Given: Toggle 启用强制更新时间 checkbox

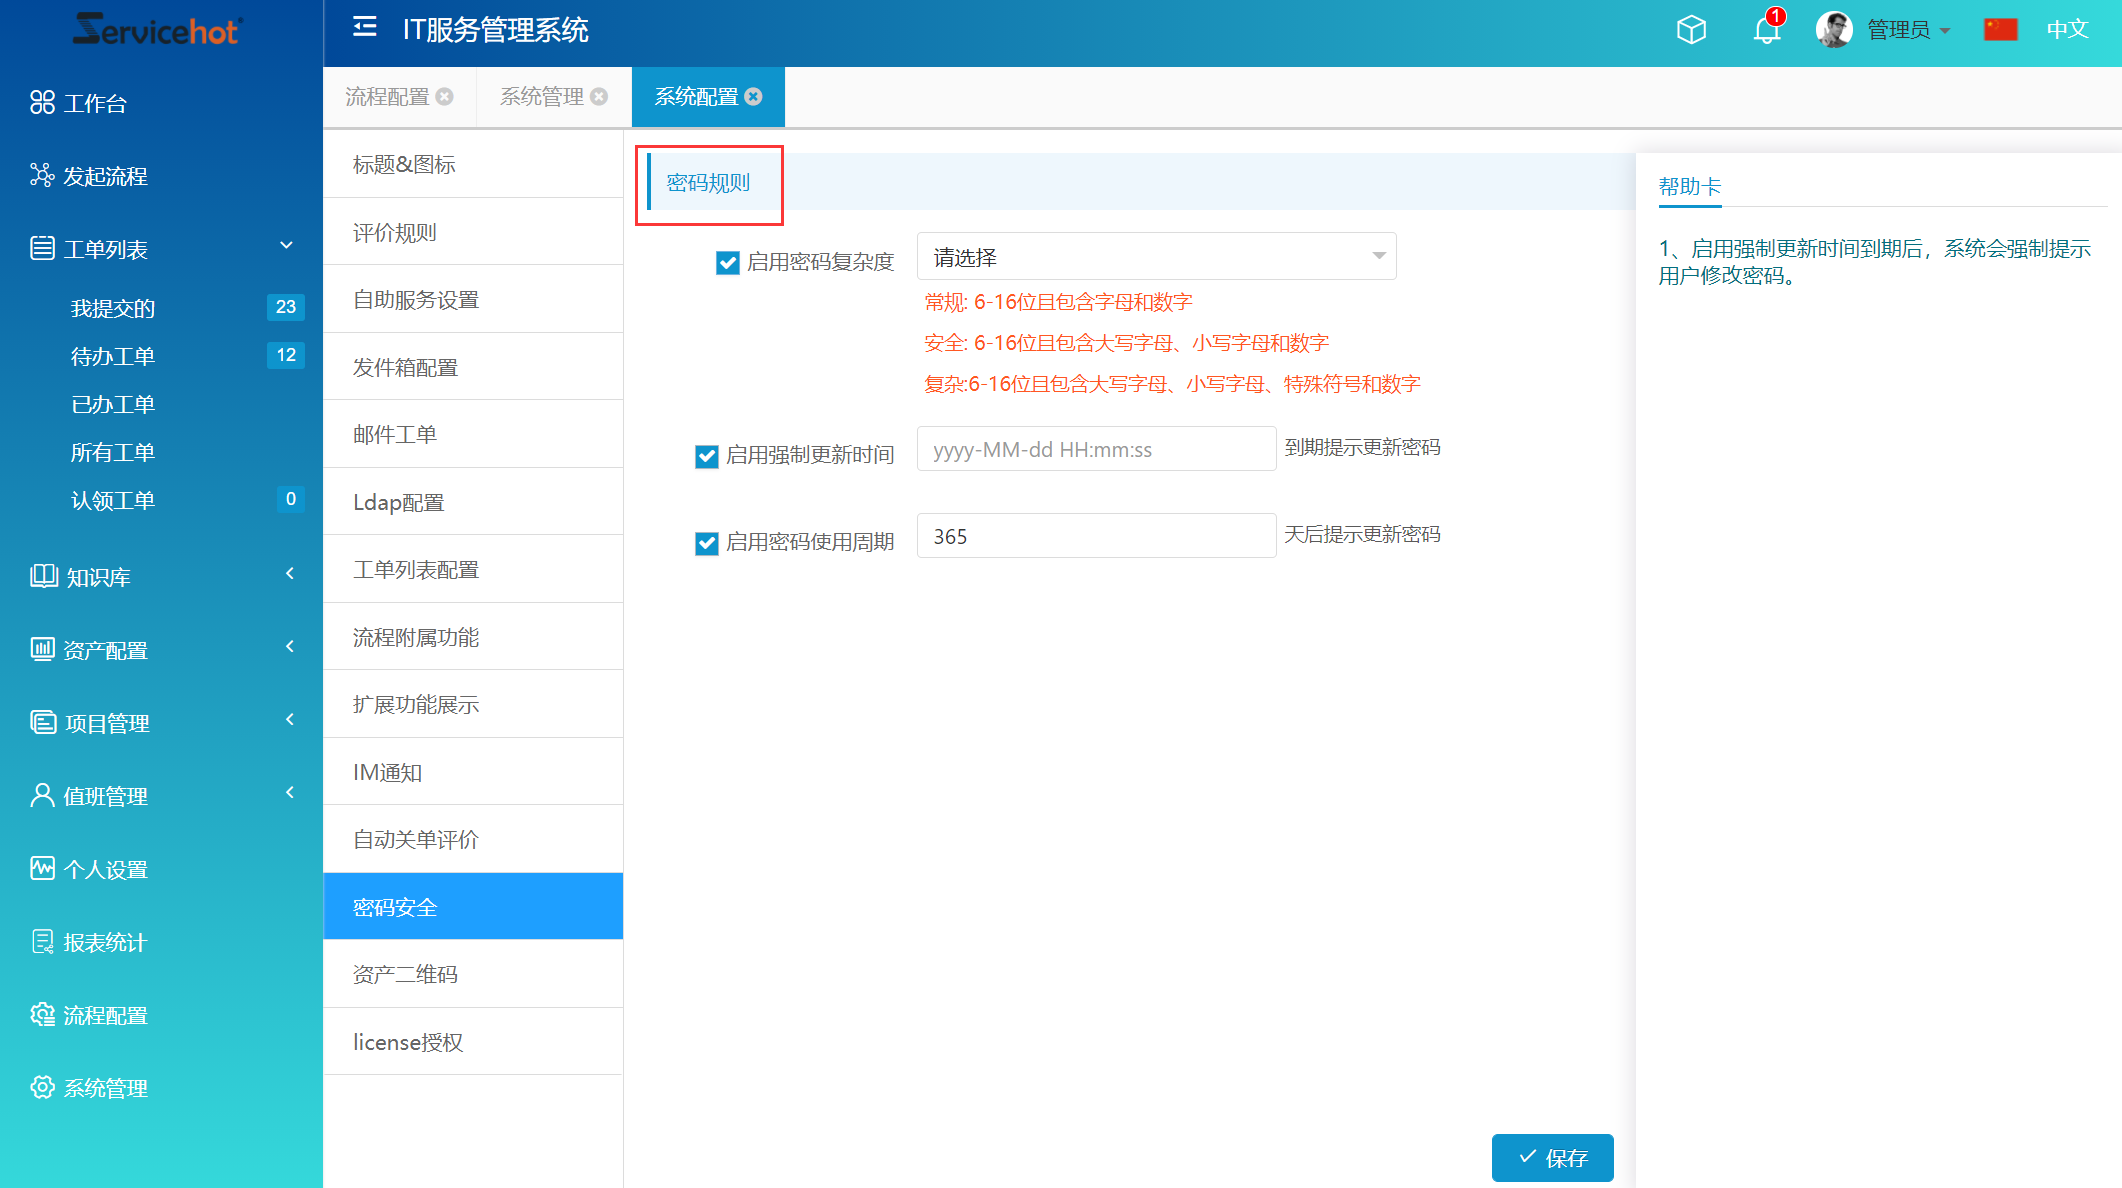Looking at the screenshot, I should click(707, 456).
